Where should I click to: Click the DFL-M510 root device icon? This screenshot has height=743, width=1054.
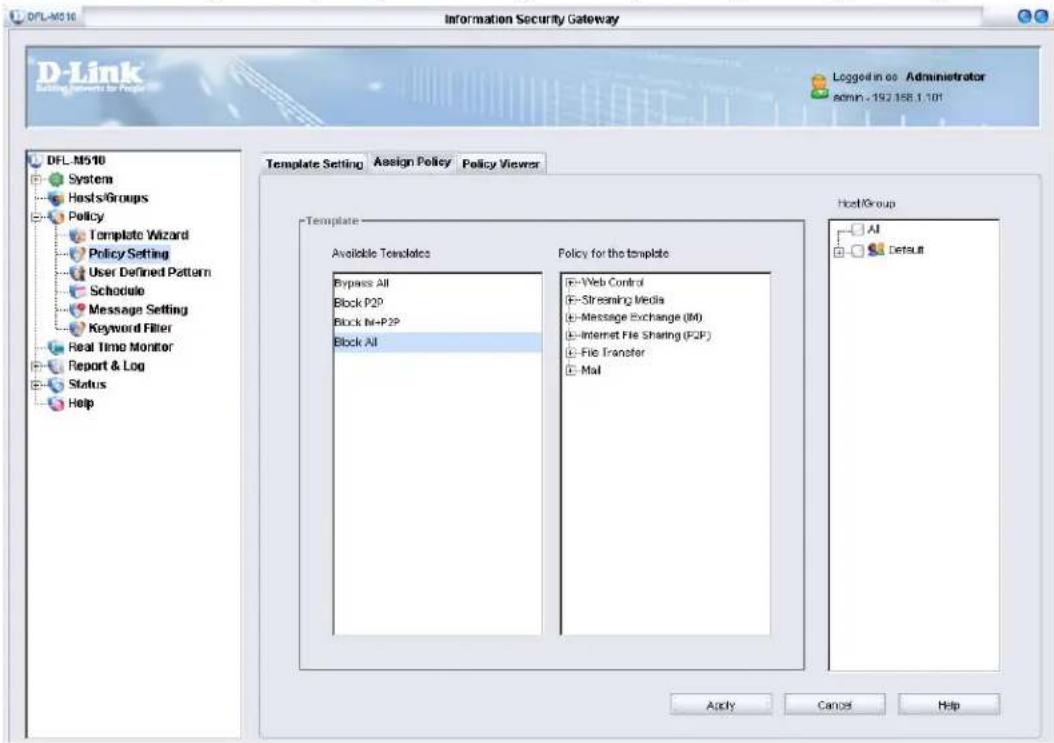[x=35, y=161]
